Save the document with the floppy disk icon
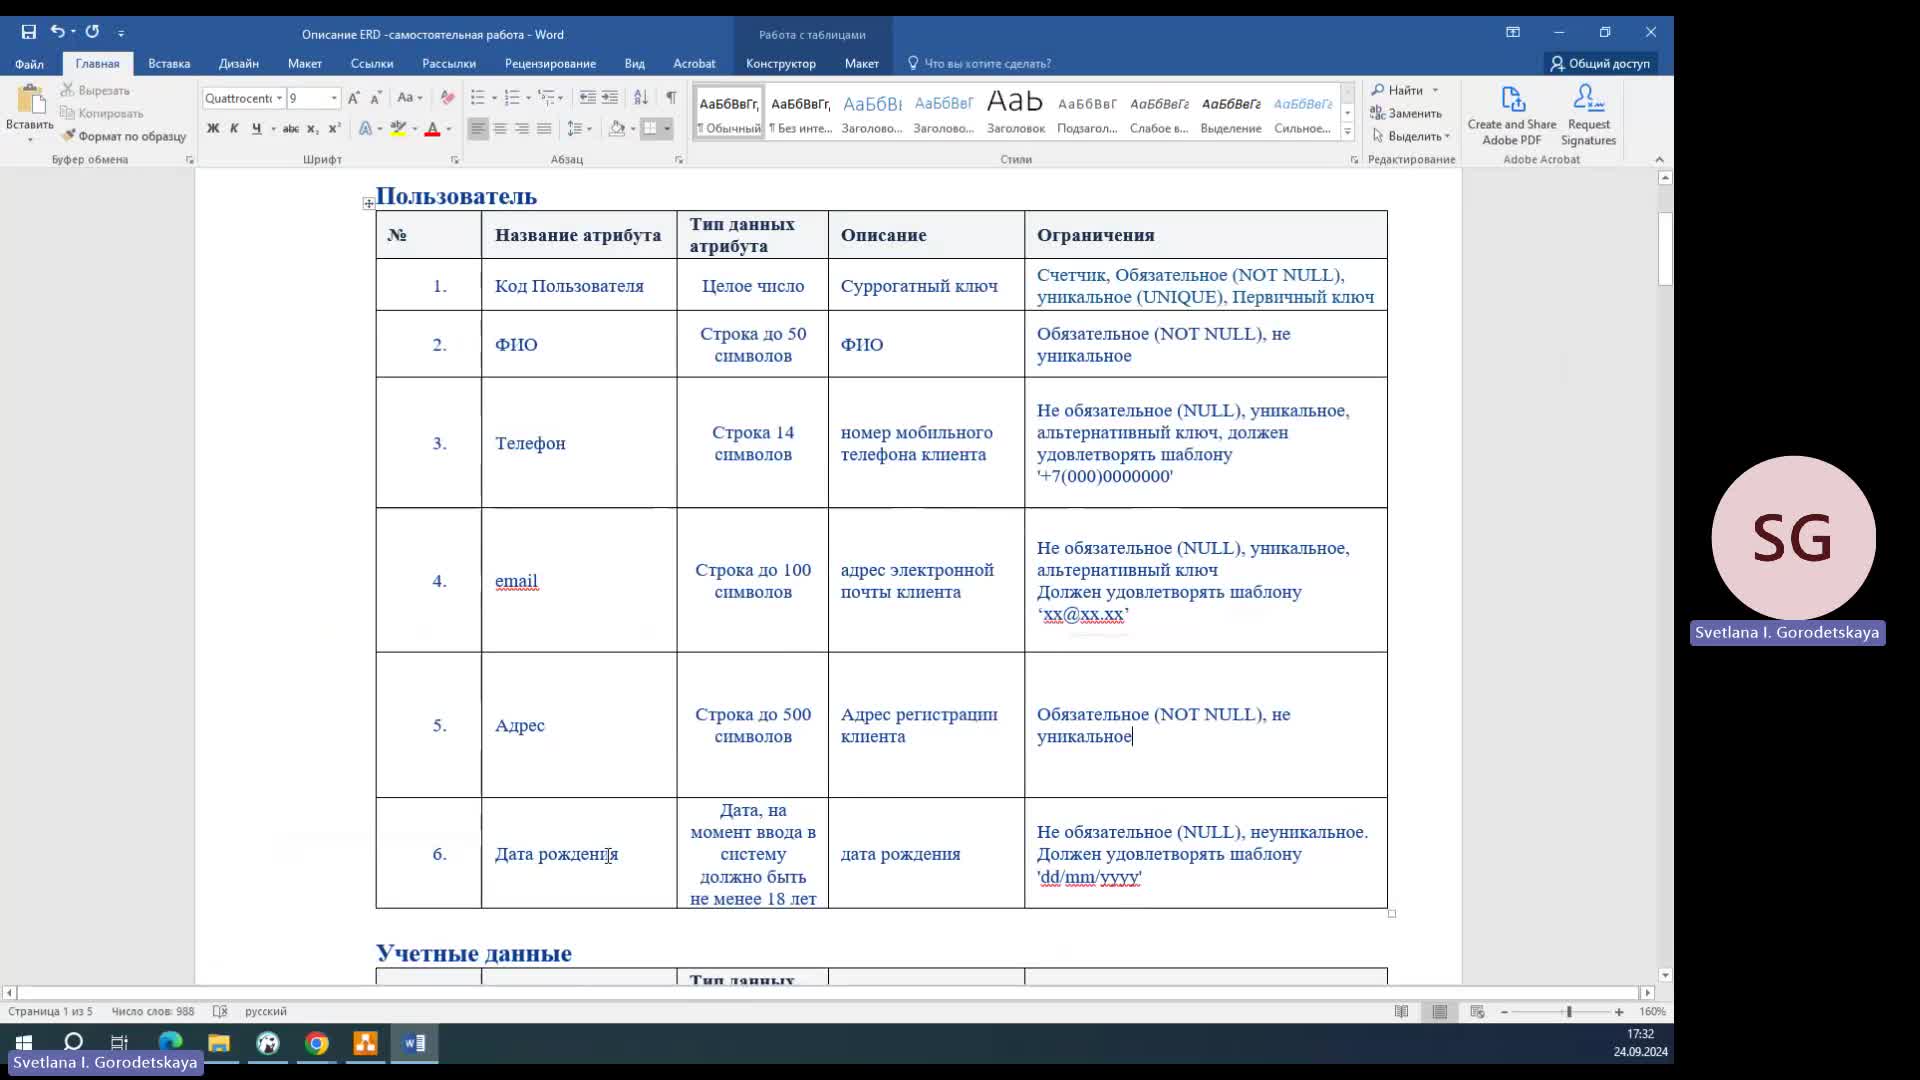 point(29,32)
